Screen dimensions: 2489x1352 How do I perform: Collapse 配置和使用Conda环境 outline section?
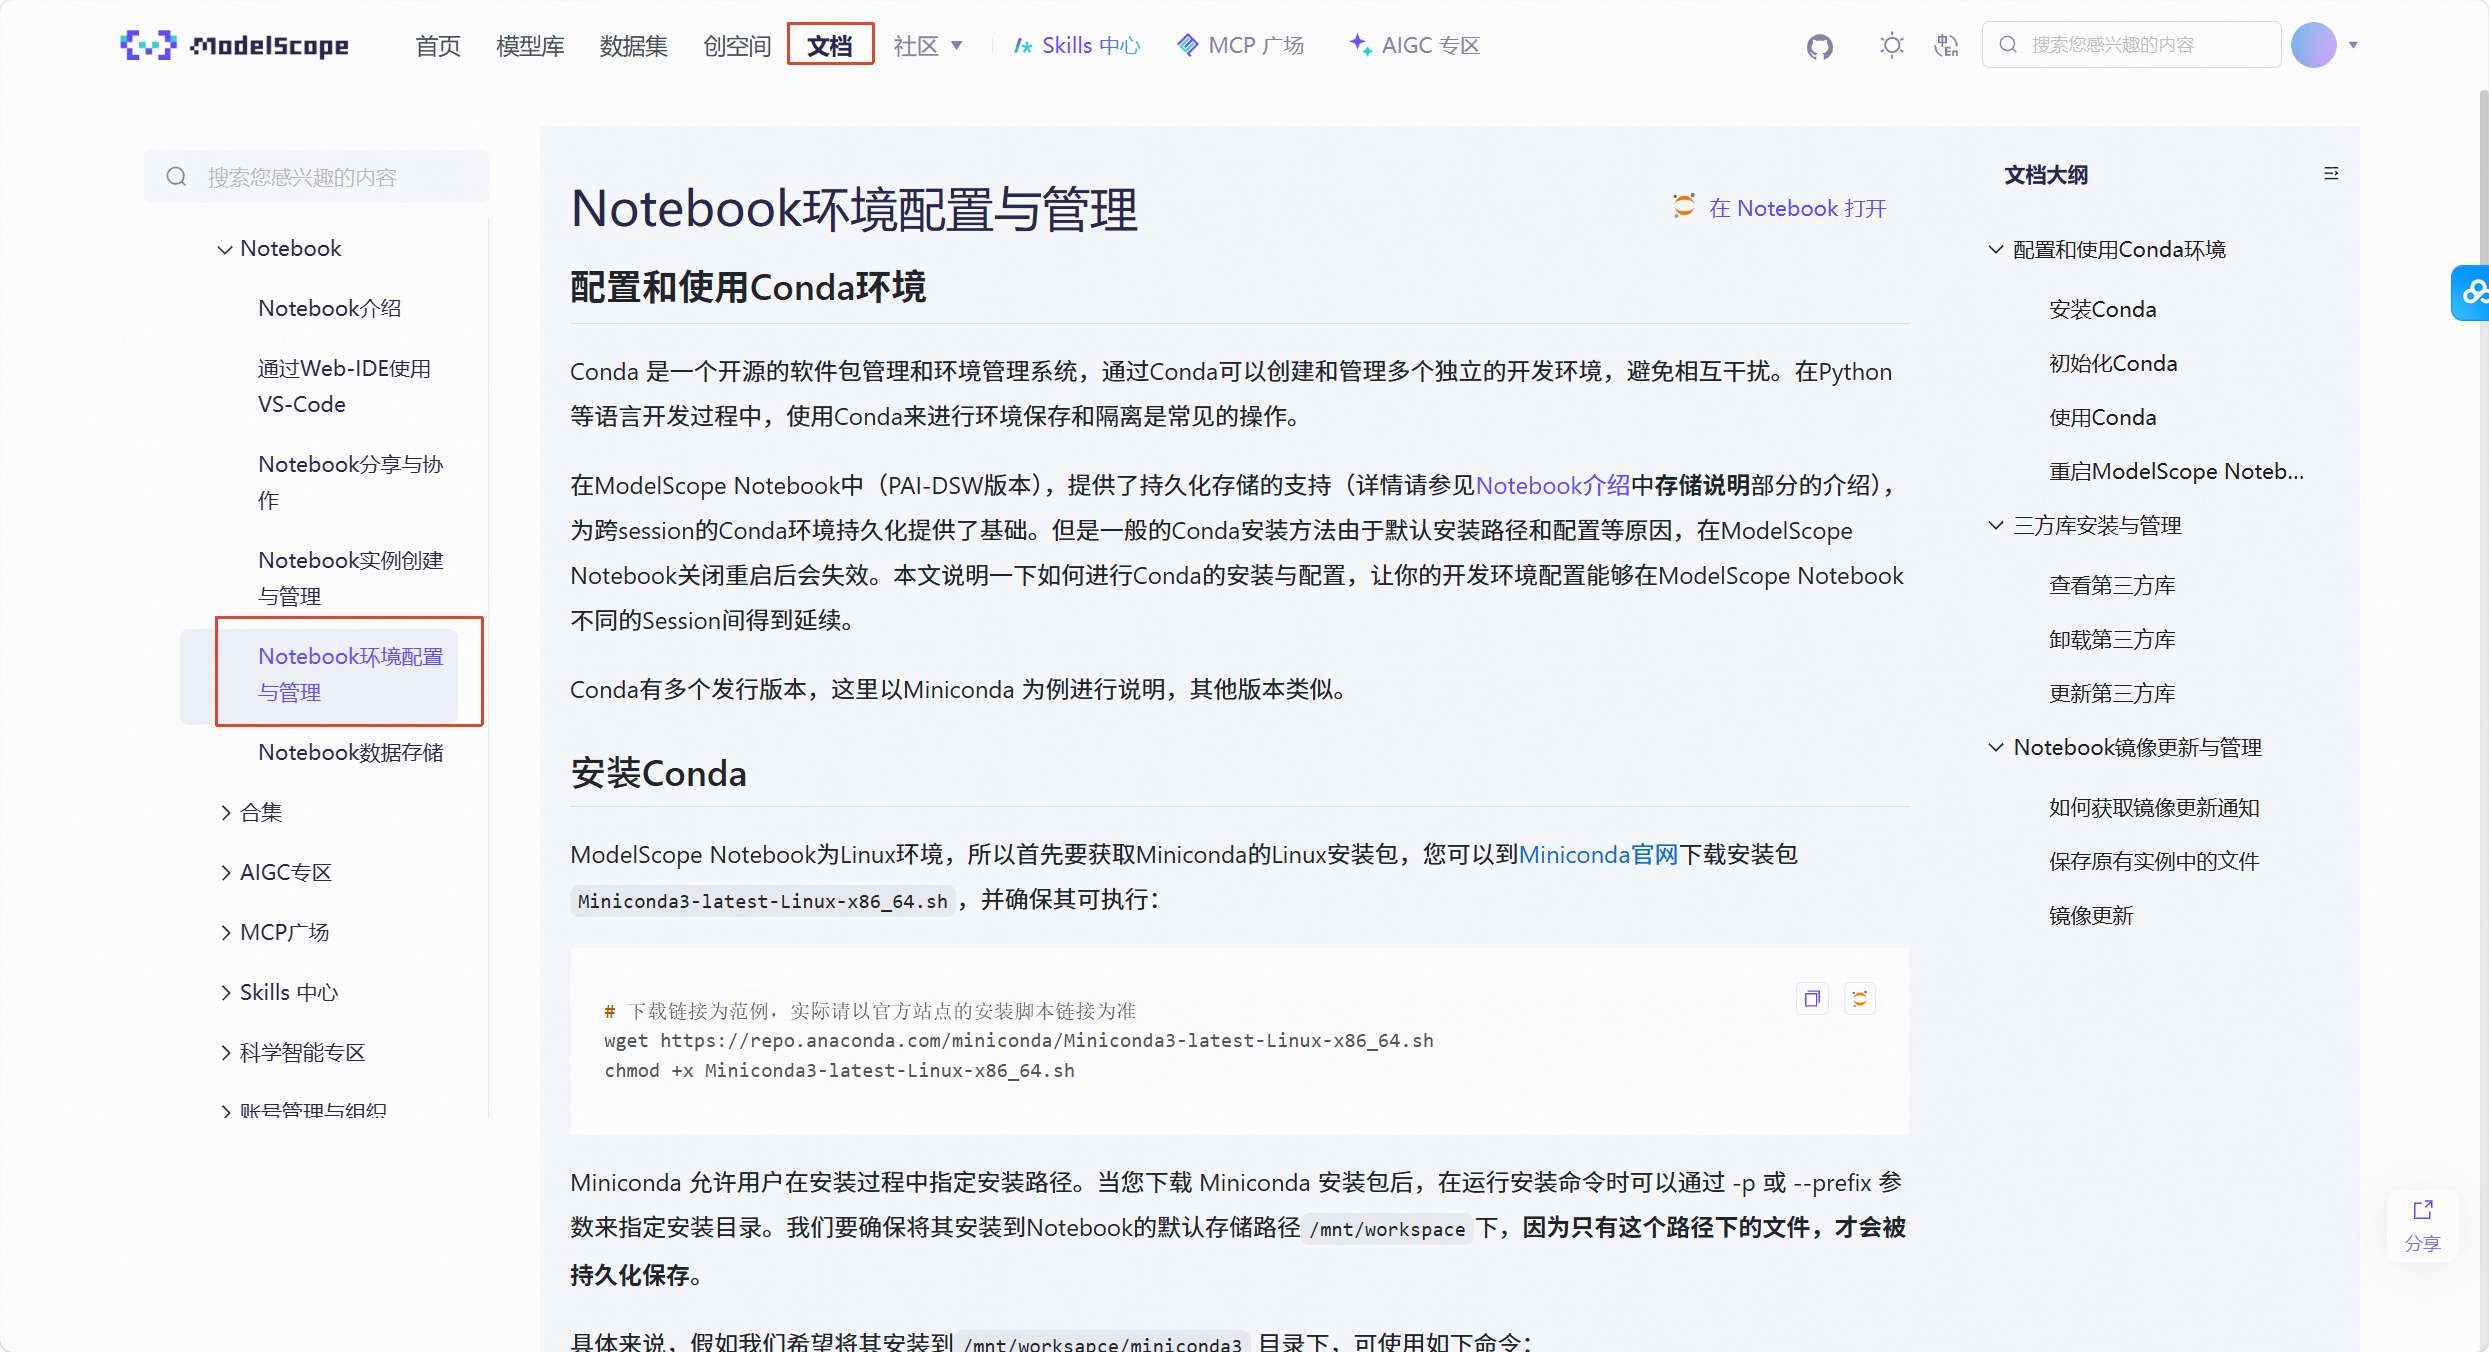pyautogui.click(x=1996, y=249)
